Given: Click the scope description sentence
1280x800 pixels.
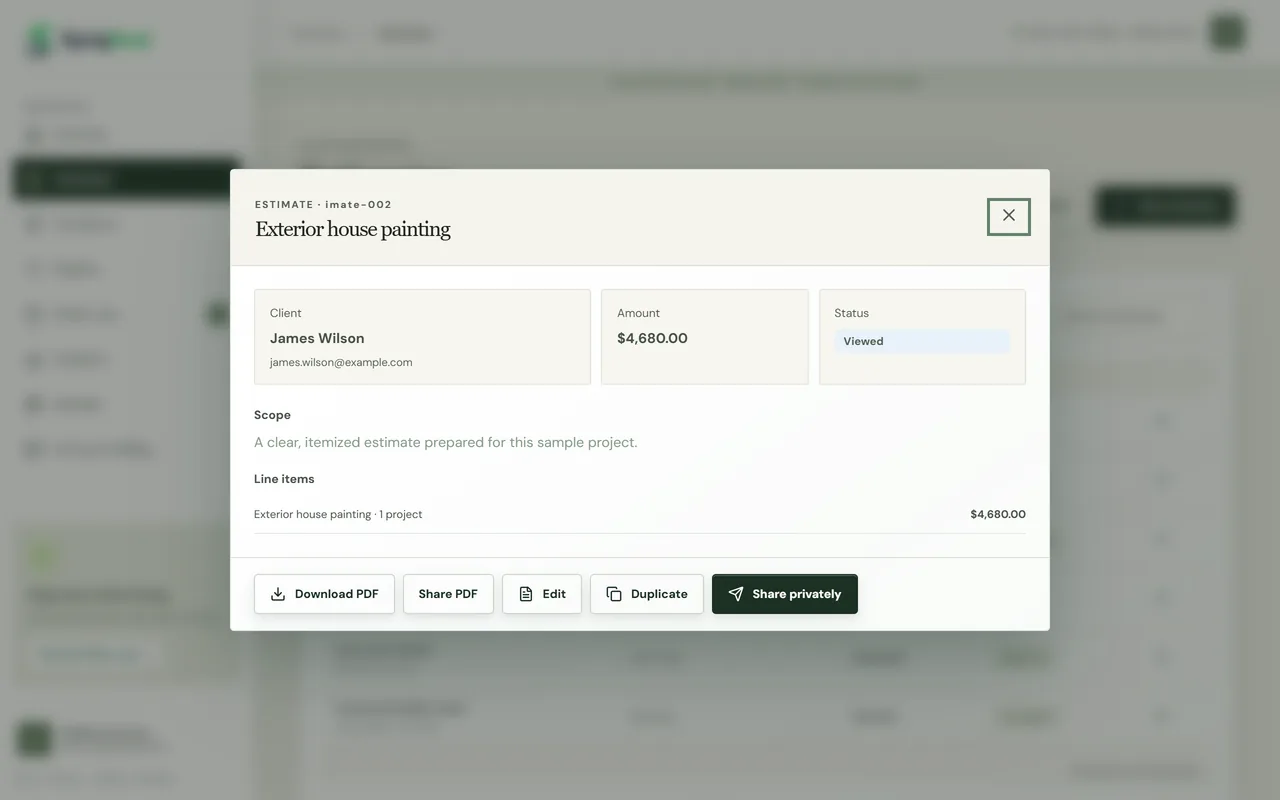Looking at the screenshot, I should (x=445, y=442).
